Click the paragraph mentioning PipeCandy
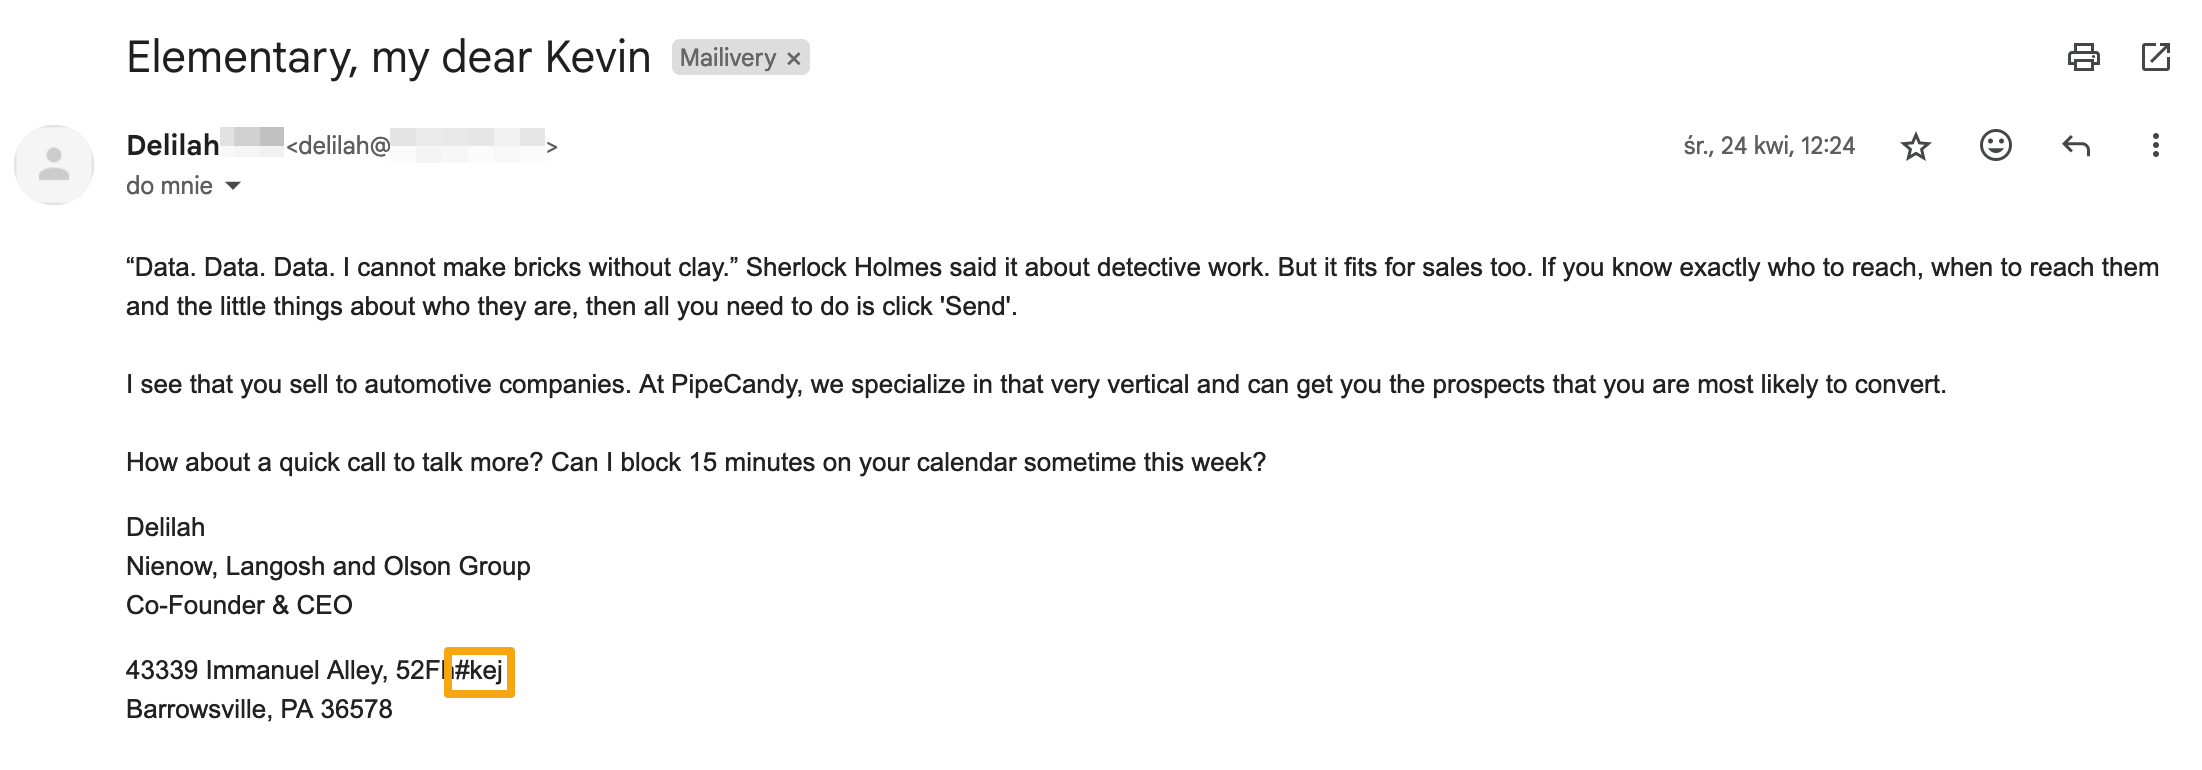The height and width of the screenshot is (770, 2202). (1035, 385)
